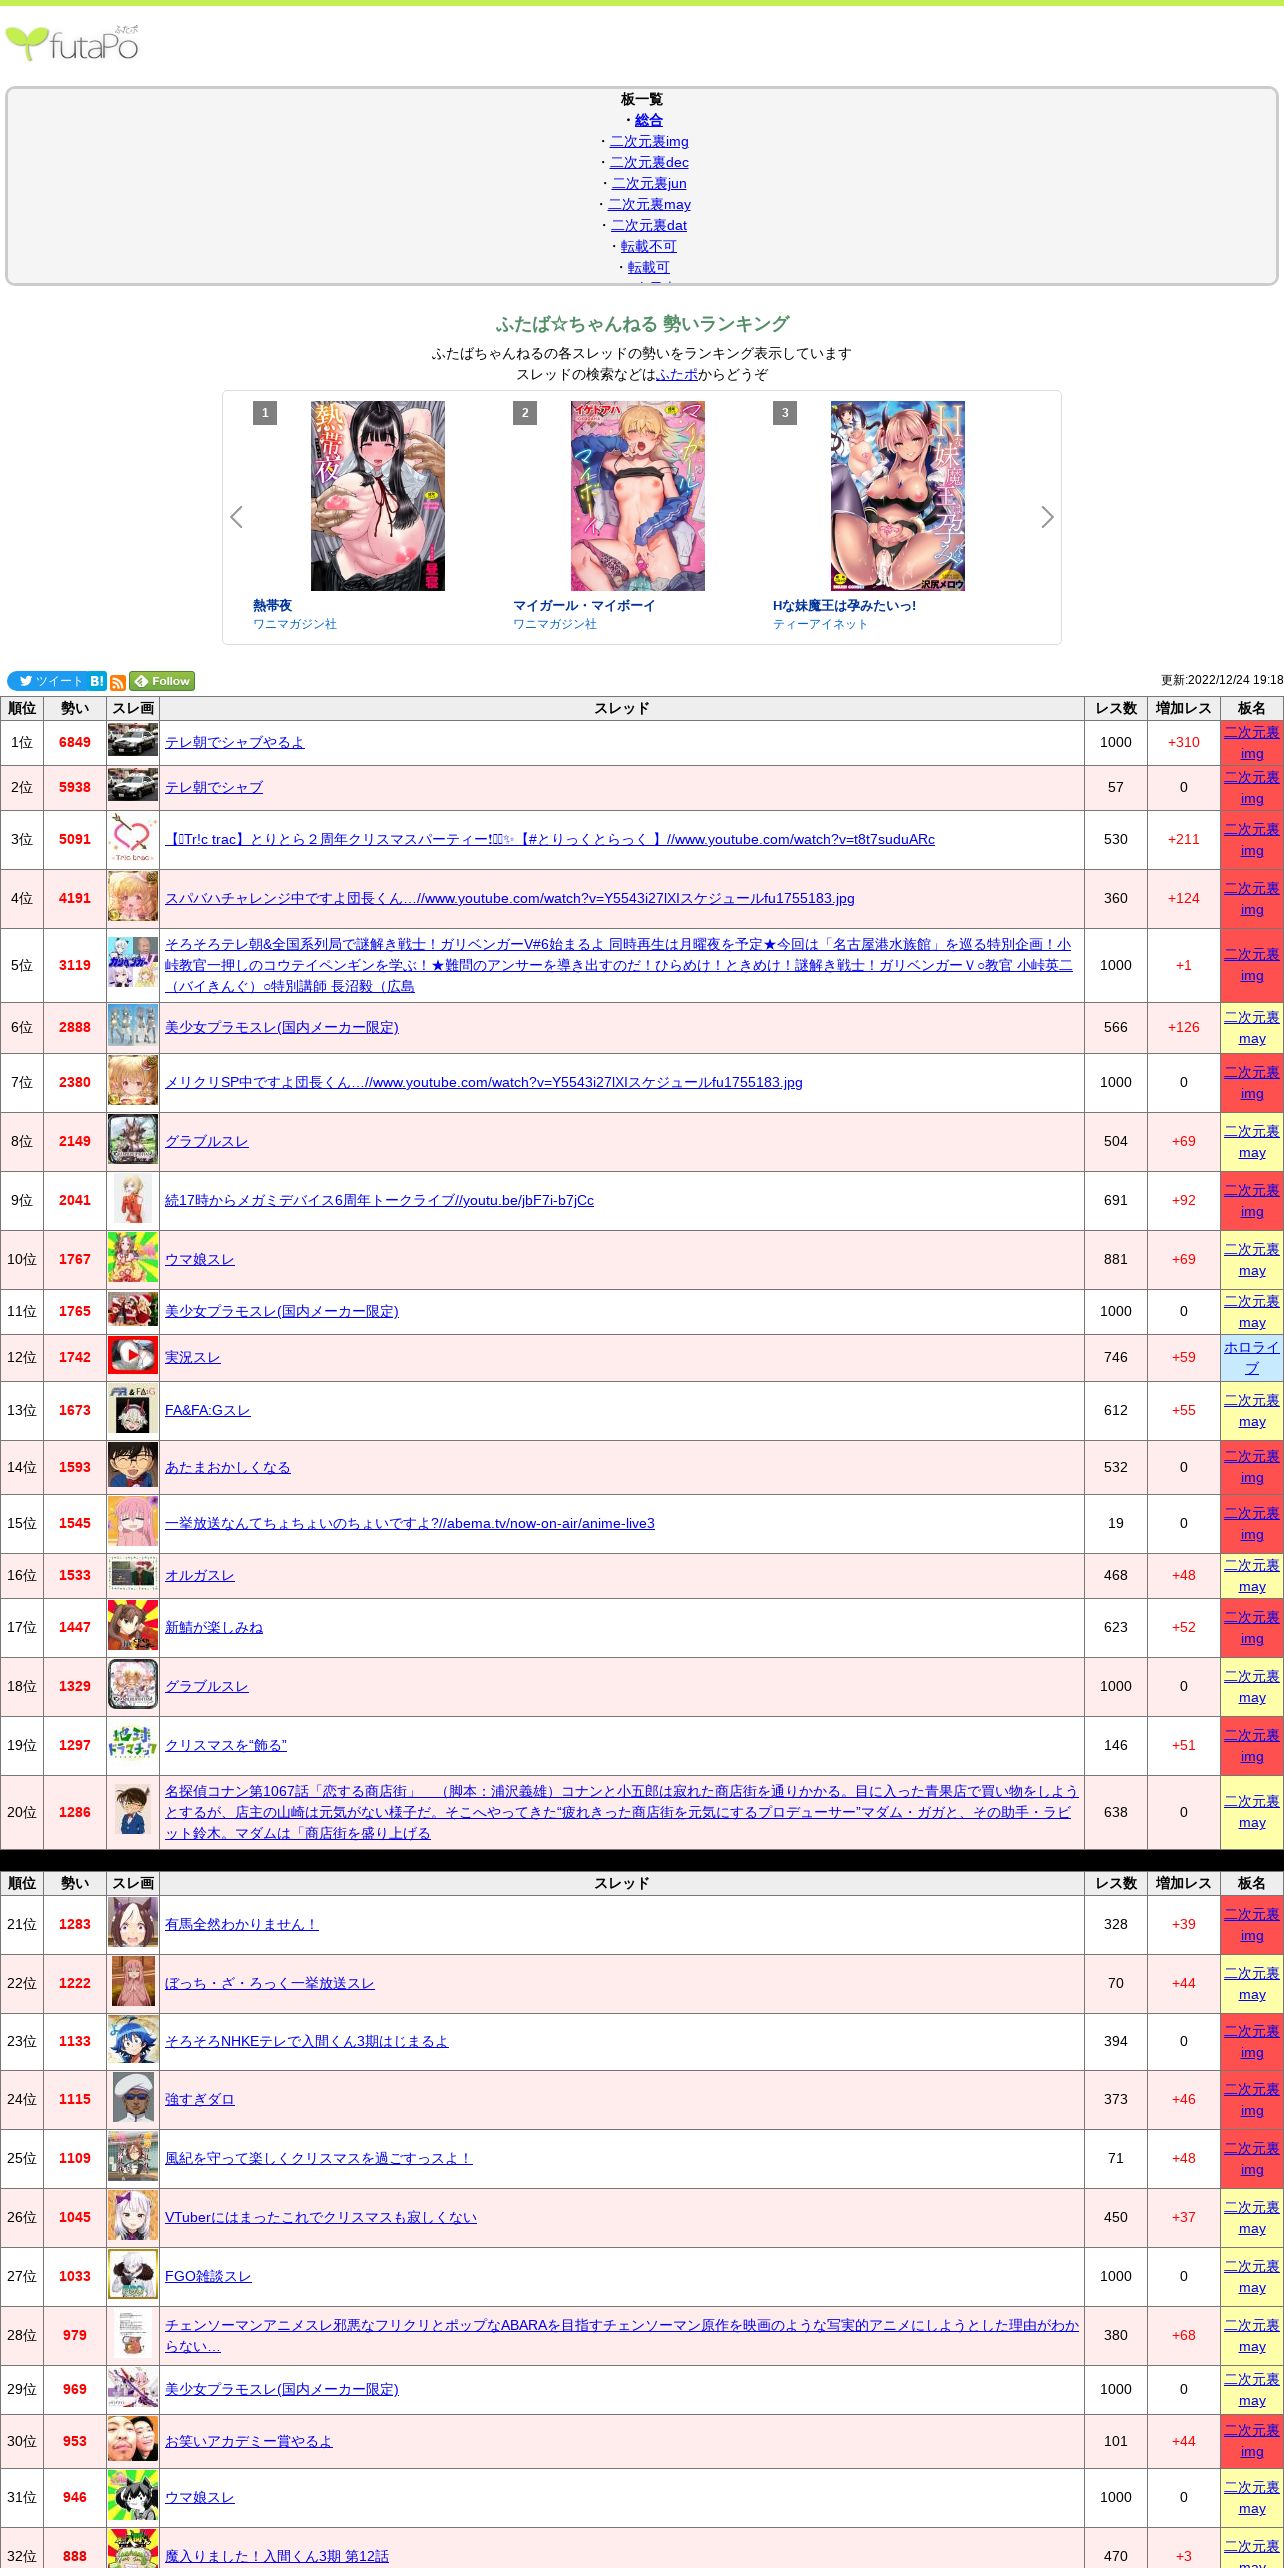Select 二次元裏may board link
1284x2568 pixels.
click(x=649, y=204)
